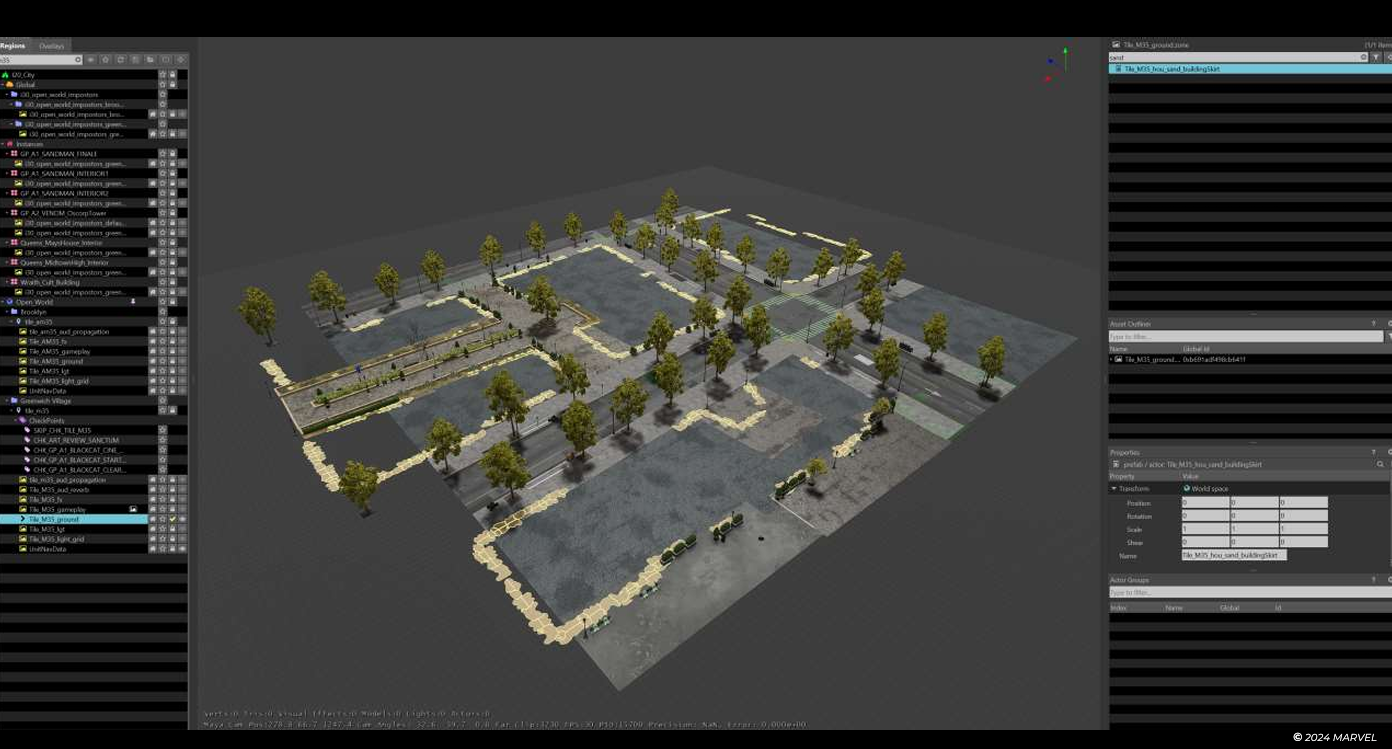Click the Brooklyn folder icon
Image resolution: width=1392 pixels, height=749 pixels.
click(14, 312)
